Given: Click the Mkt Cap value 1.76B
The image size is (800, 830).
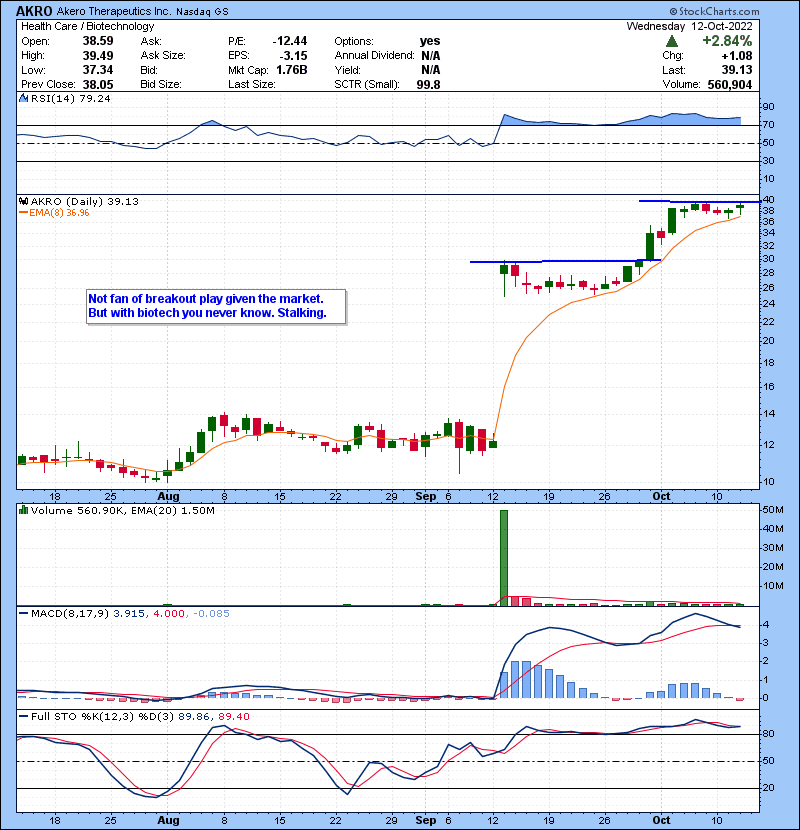Looking at the screenshot, I should [x=292, y=70].
